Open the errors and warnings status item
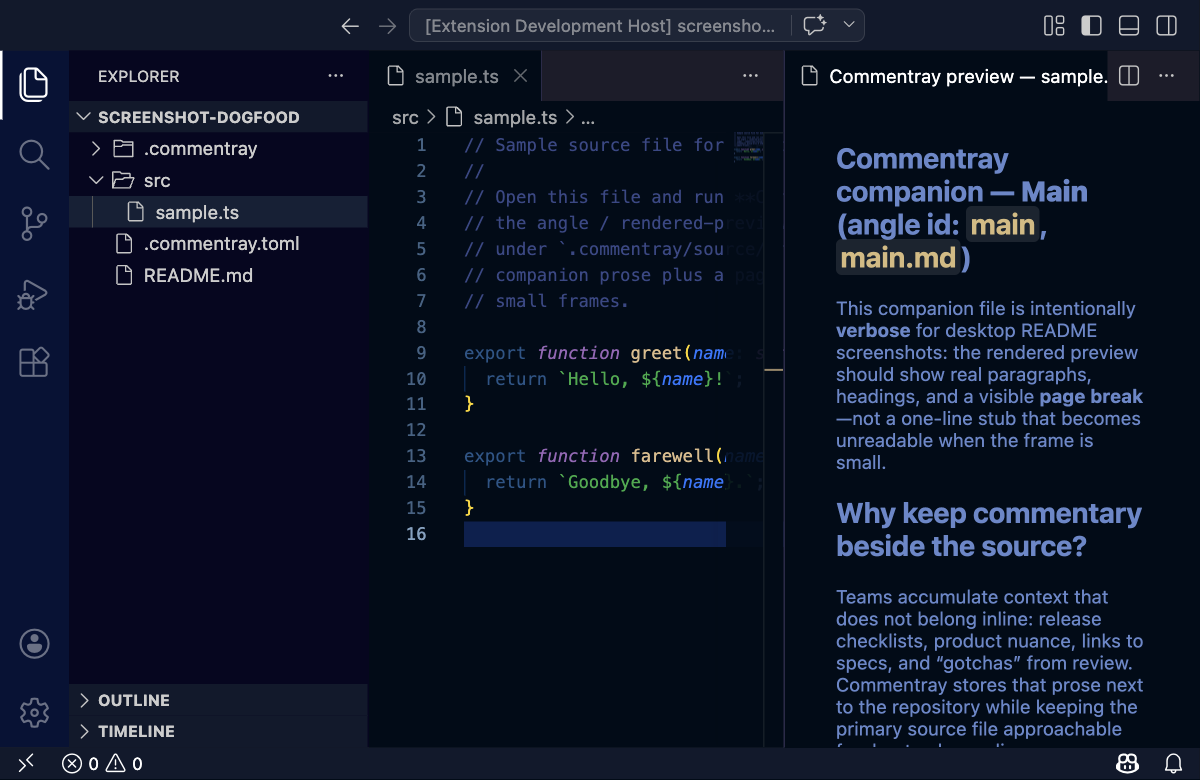The width and height of the screenshot is (1200, 780). [x=102, y=764]
